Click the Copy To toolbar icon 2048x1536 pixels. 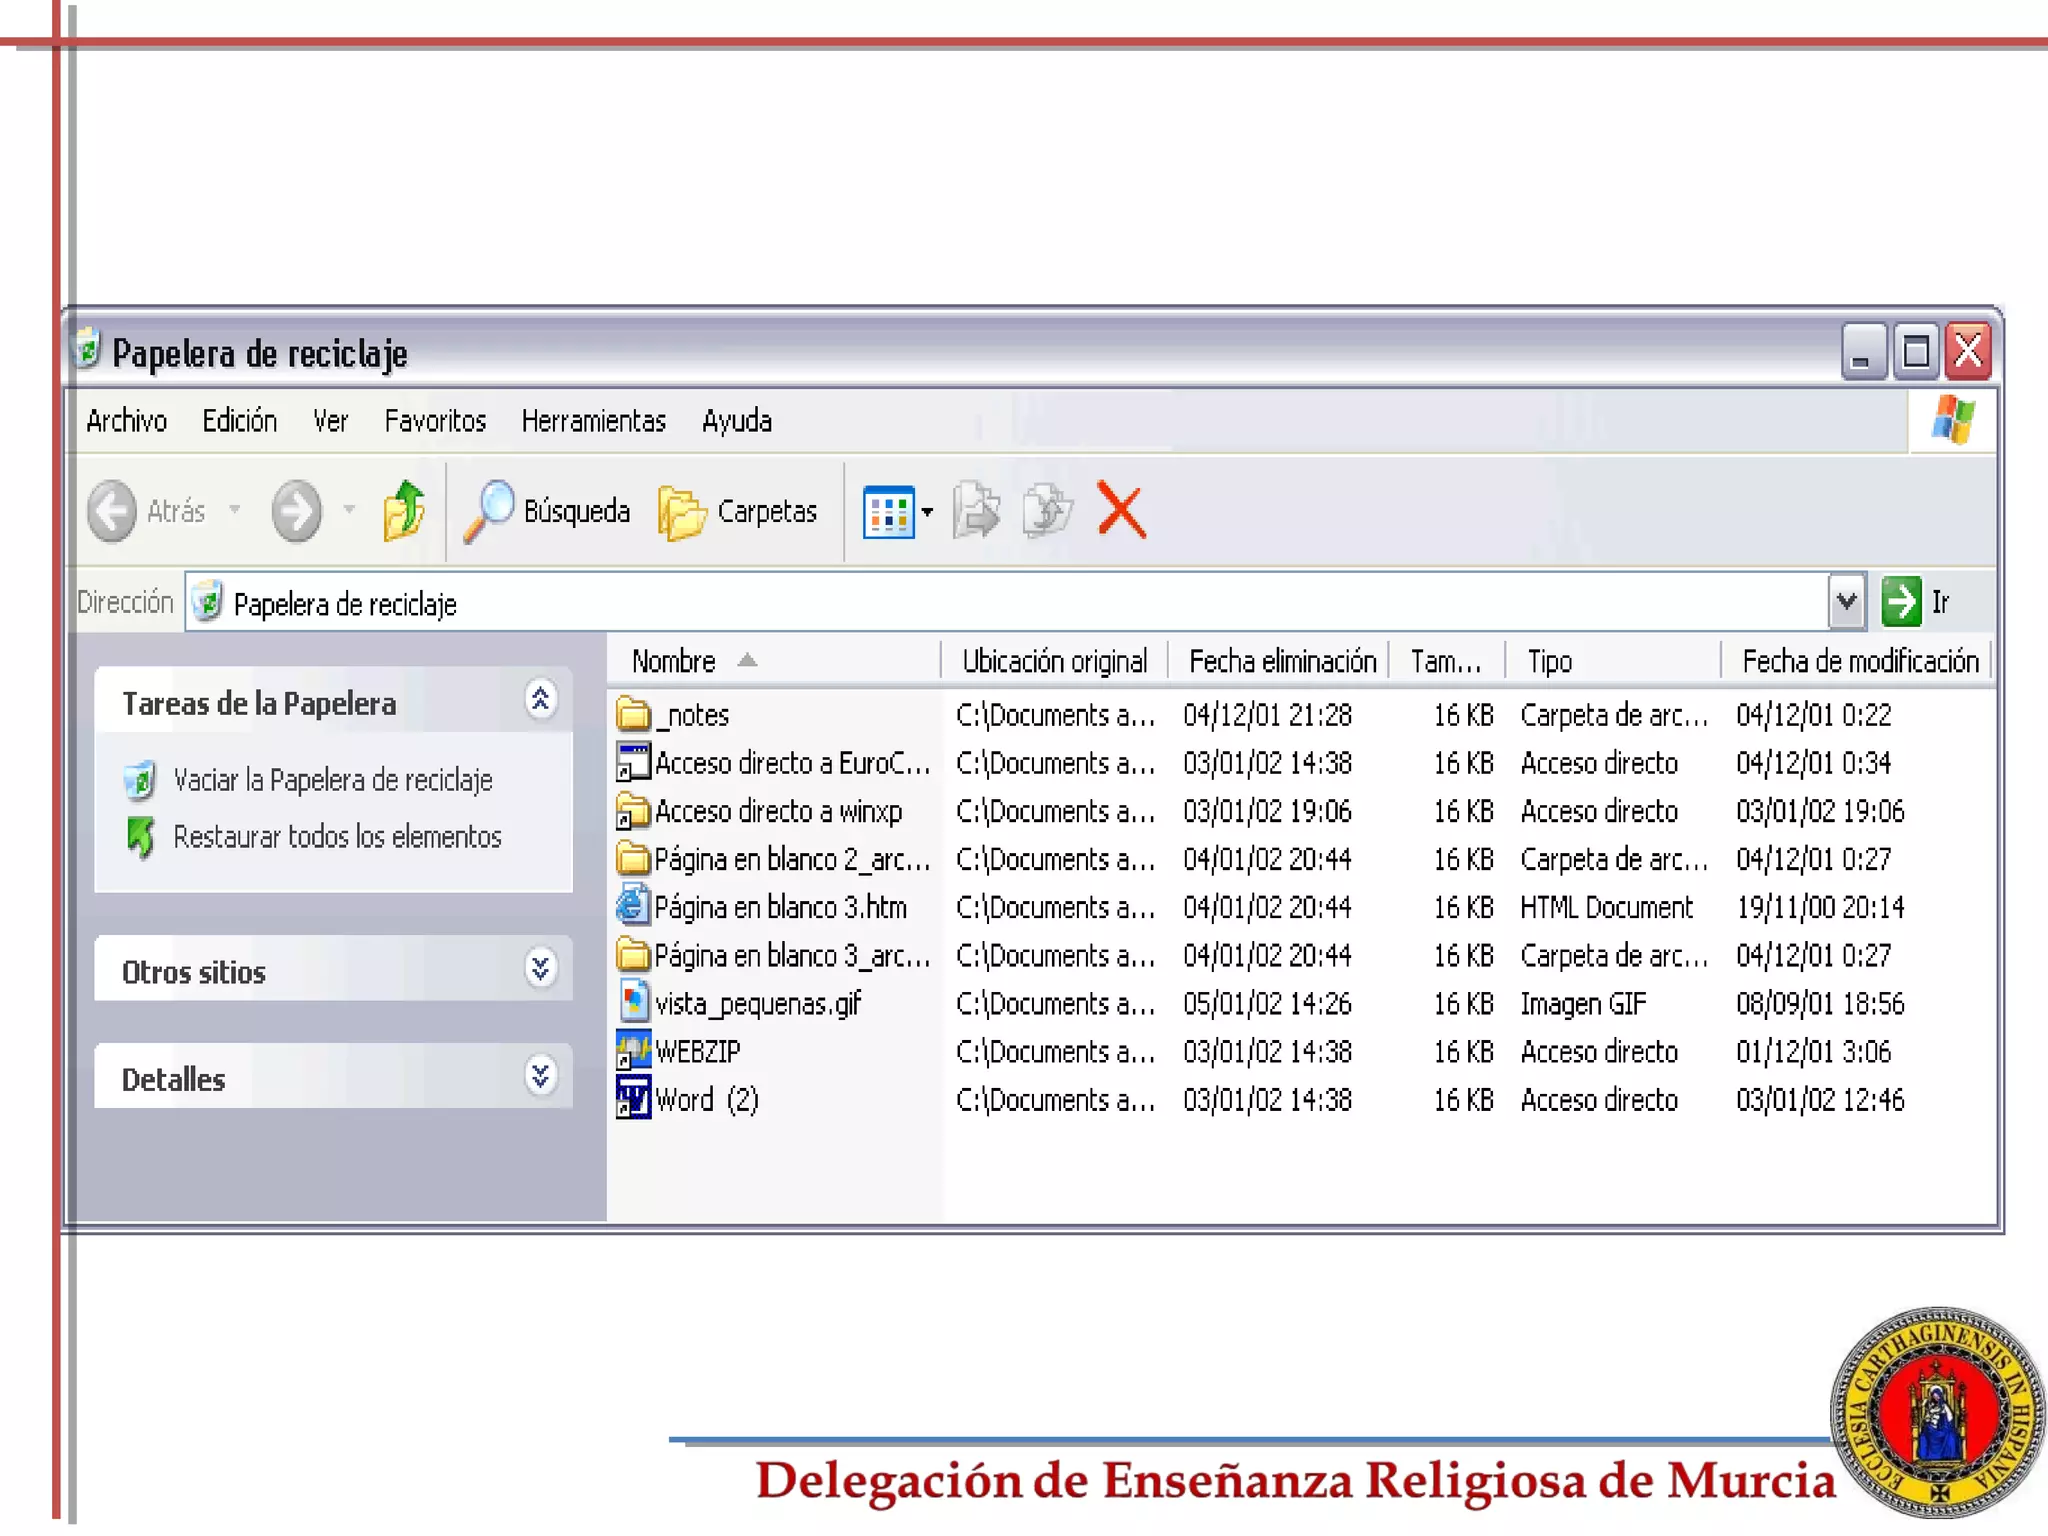click(x=1046, y=511)
